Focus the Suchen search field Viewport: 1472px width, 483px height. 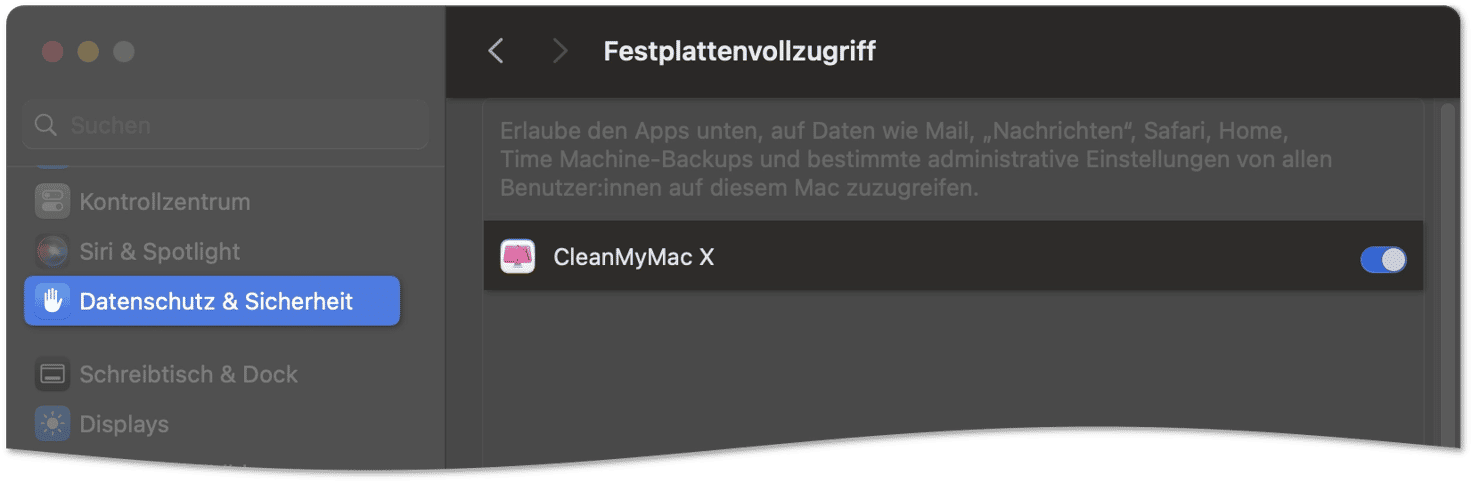pos(226,125)
